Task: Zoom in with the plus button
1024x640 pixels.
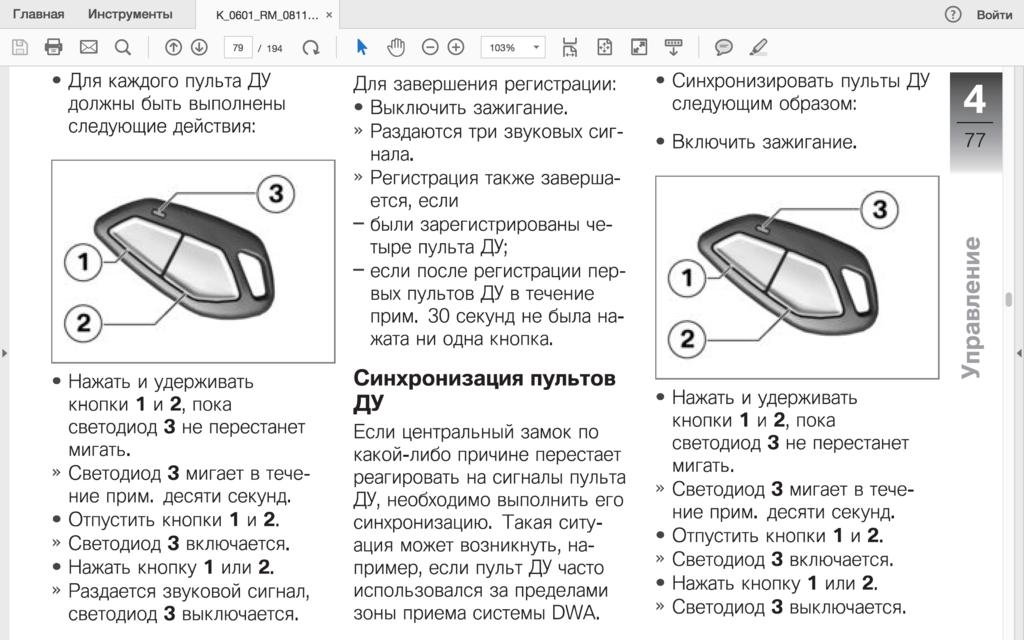Action: coord(456,47)
